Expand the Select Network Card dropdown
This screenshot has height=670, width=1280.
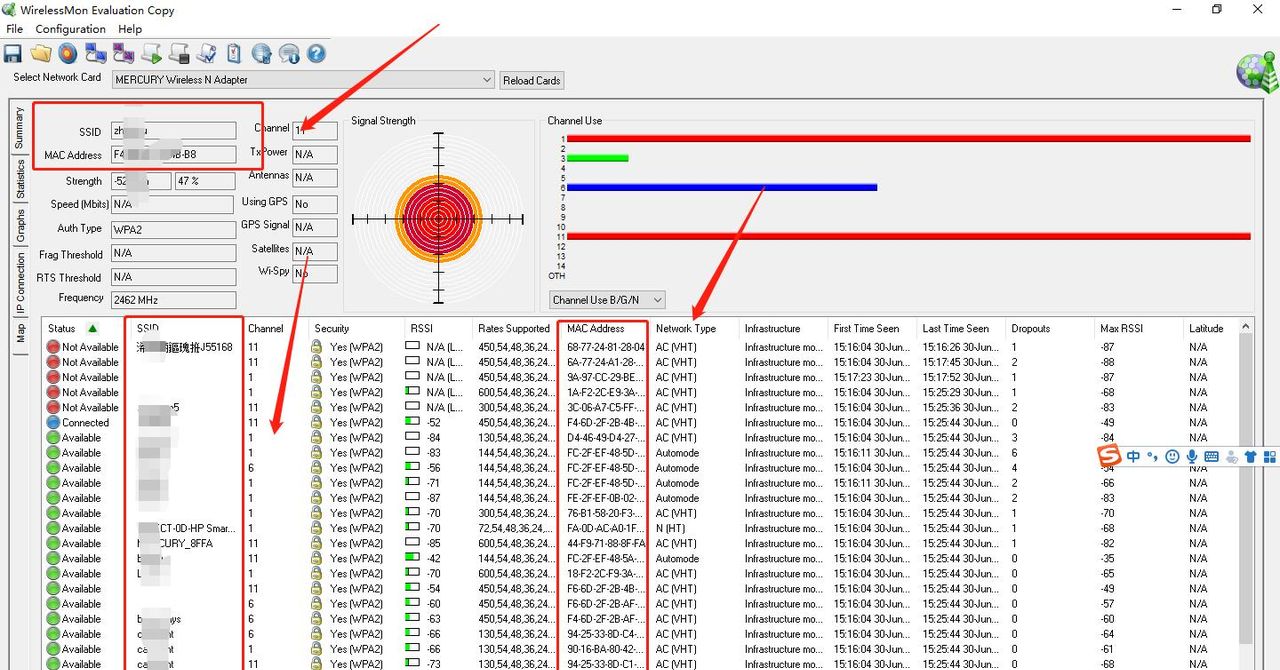pyautogui.click(x=487, y=80)
